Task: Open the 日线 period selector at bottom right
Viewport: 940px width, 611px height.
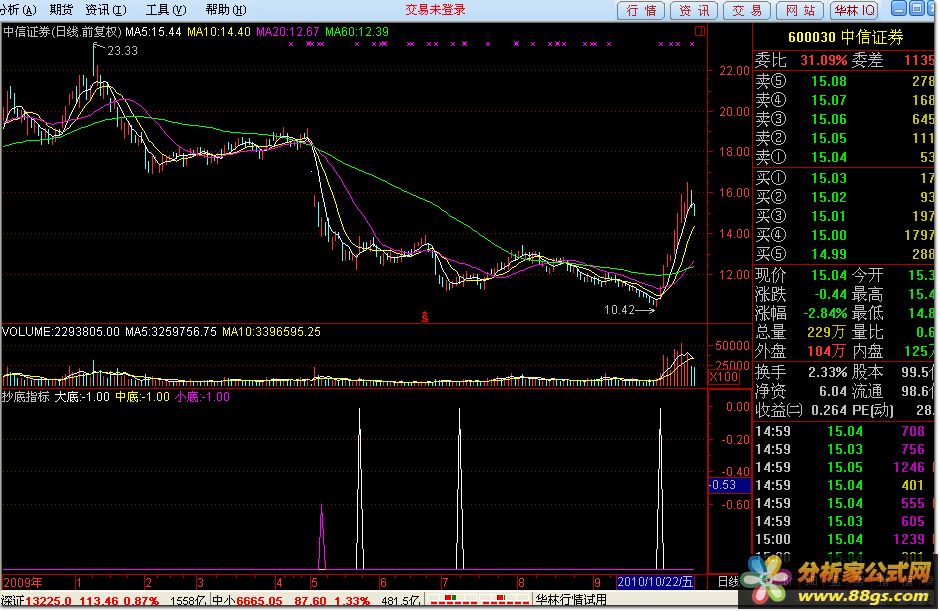Action: coord(728,582)
